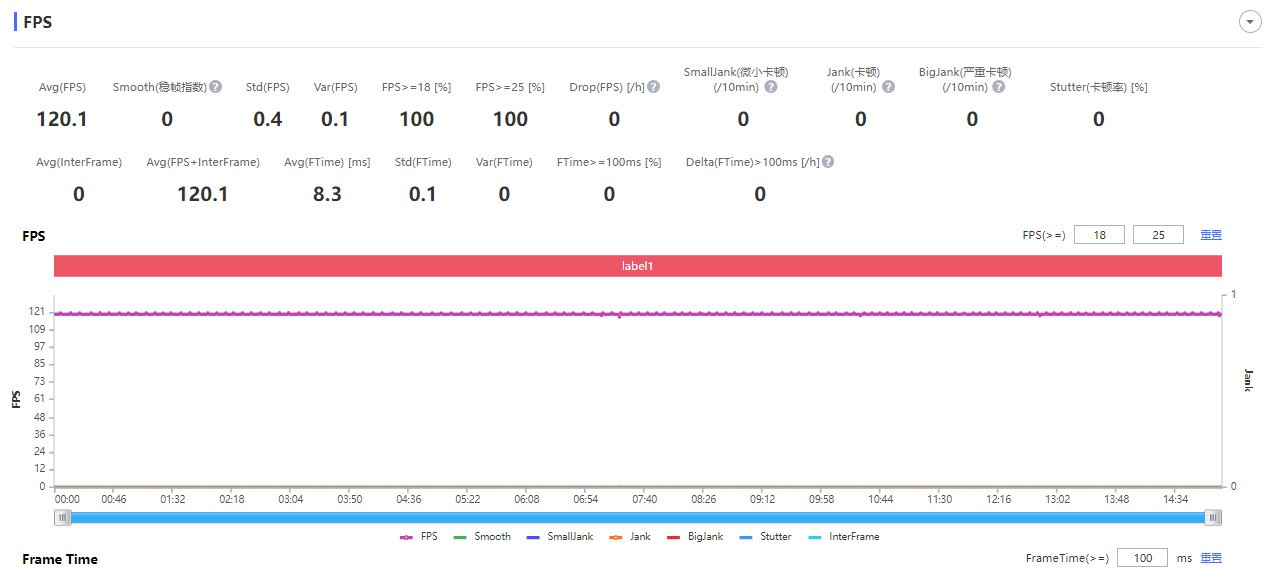Open BigJank(严重卡顿) help icon
The width and height of the screenshot is (1272, 571).
pyautogui.click(x=999, y=87)
